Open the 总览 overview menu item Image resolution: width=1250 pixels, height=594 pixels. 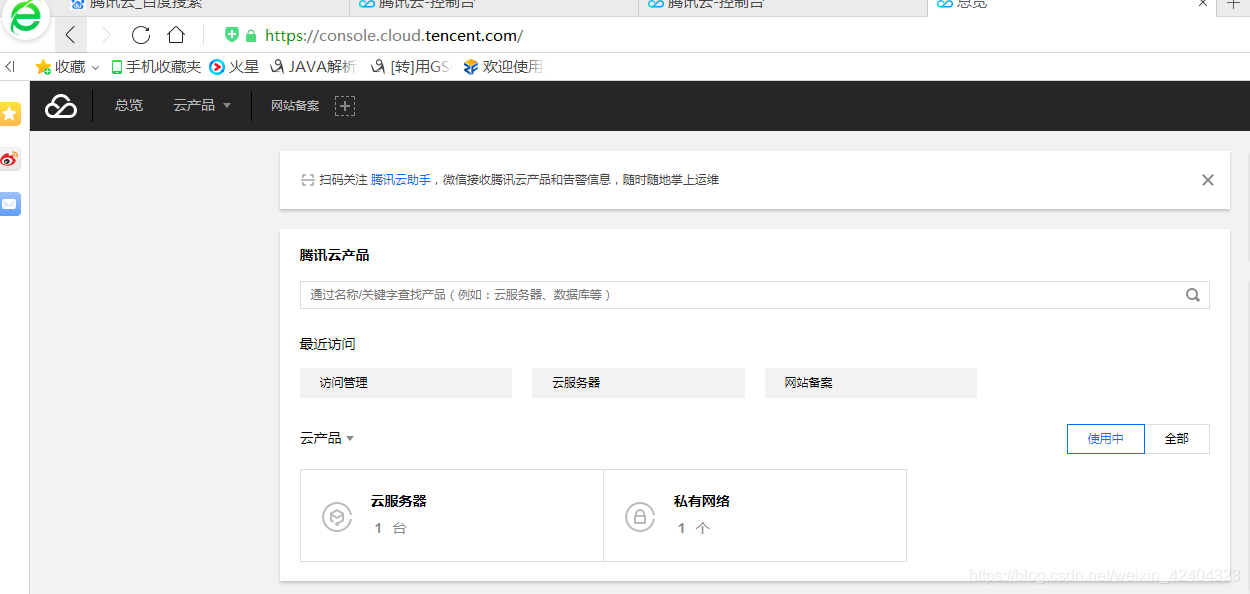click(129, 105)
